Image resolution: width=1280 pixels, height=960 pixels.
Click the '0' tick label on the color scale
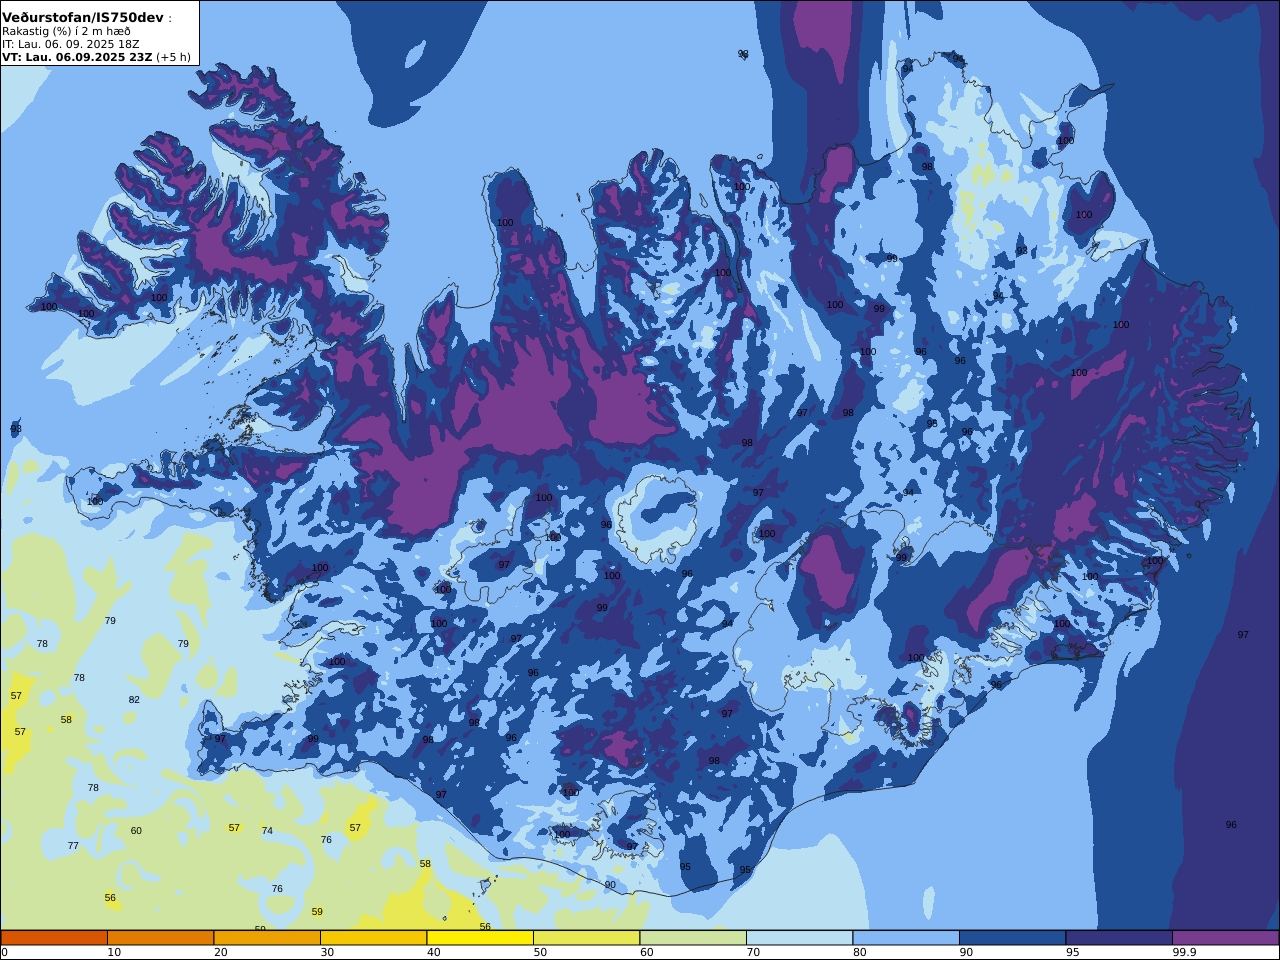tap(4, 952)
